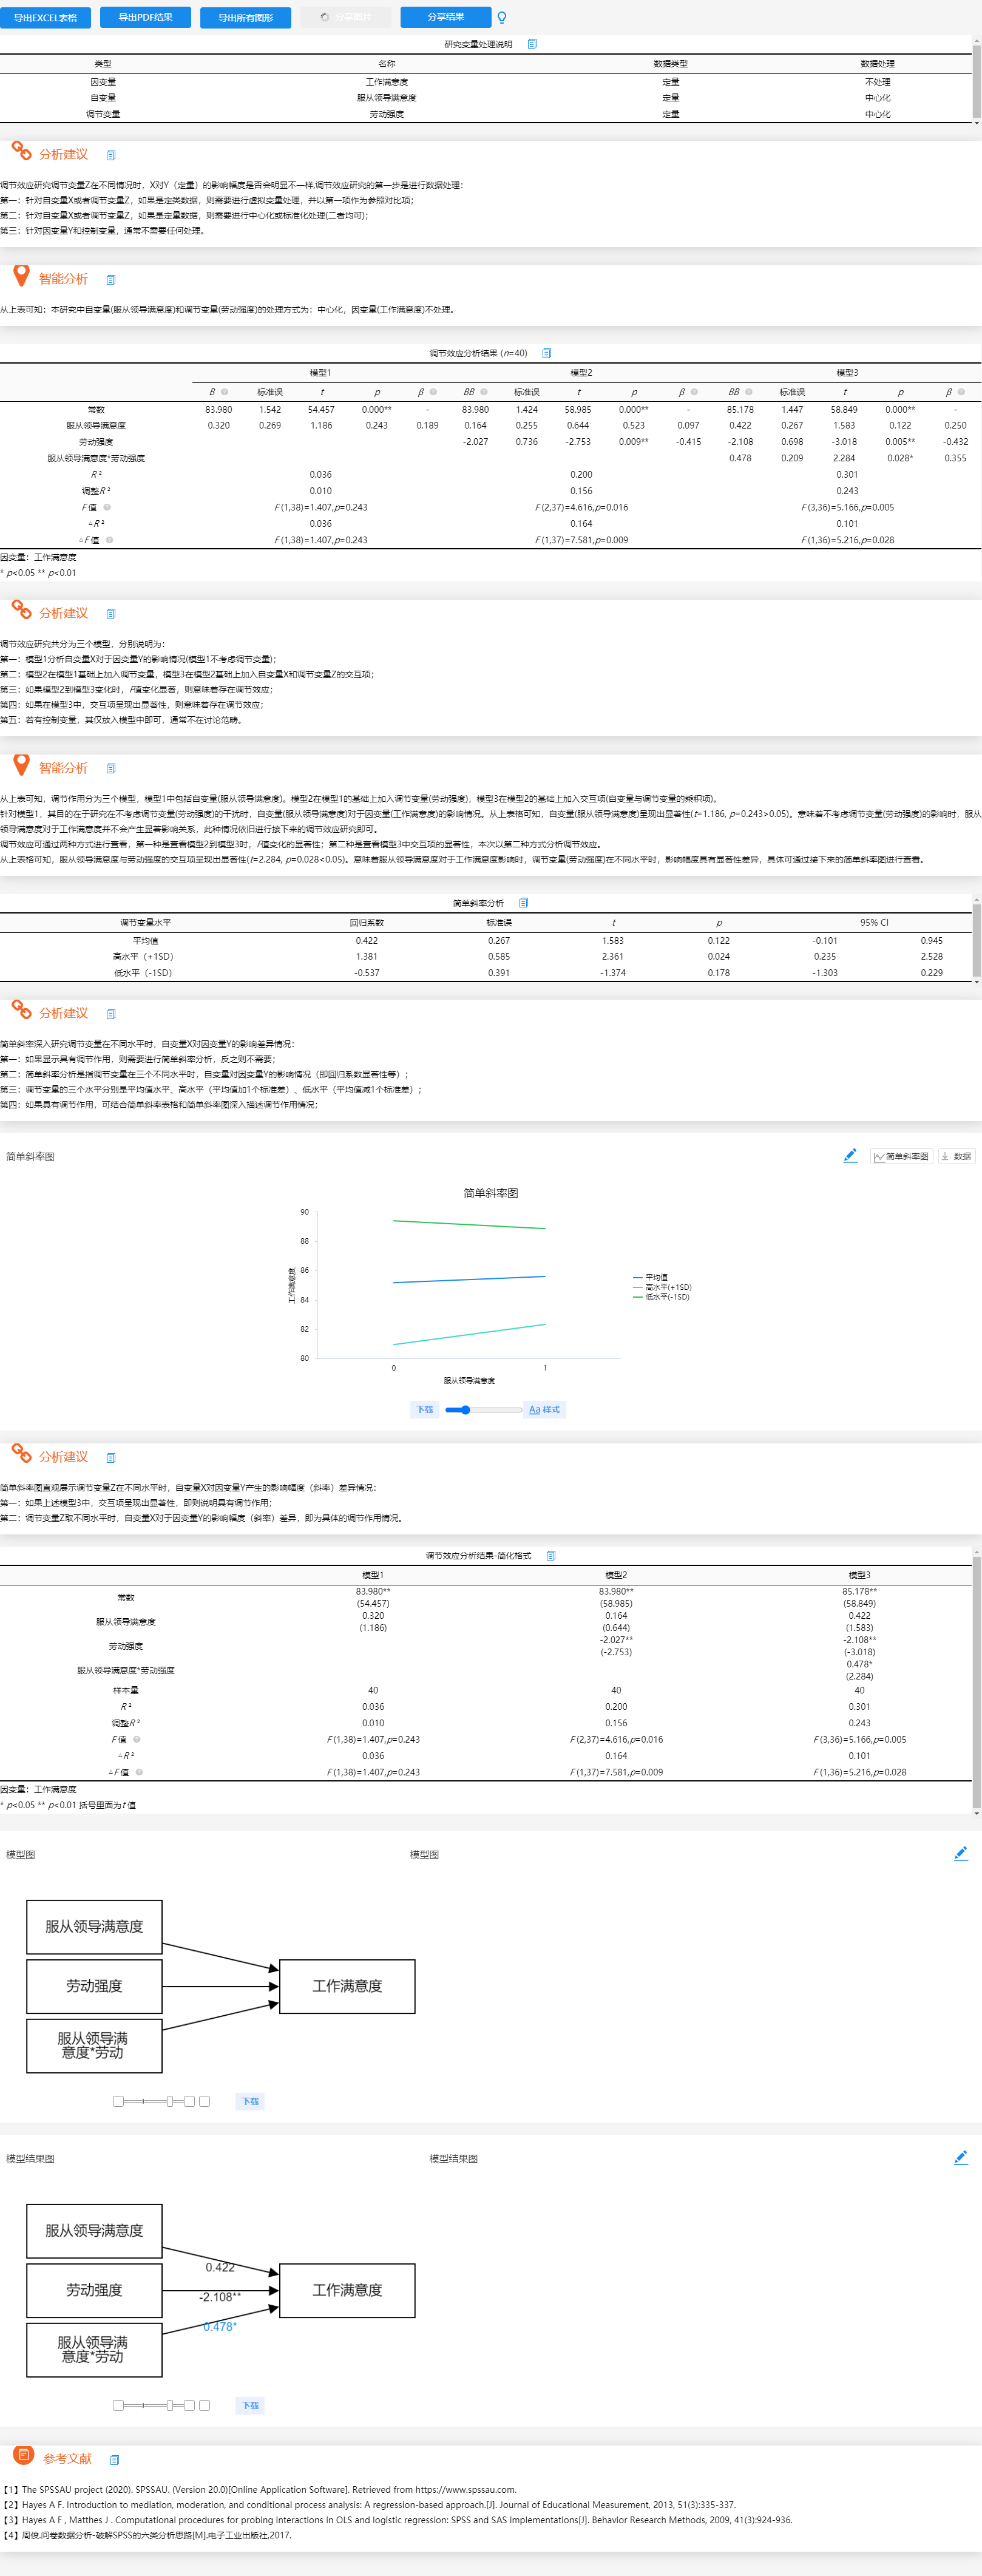Image resolution: width=982 pixels, height=2576 pixels.
Task: Click the 数据 download button above the chart
Action: pyautogui.click(x=956, y=1157)
